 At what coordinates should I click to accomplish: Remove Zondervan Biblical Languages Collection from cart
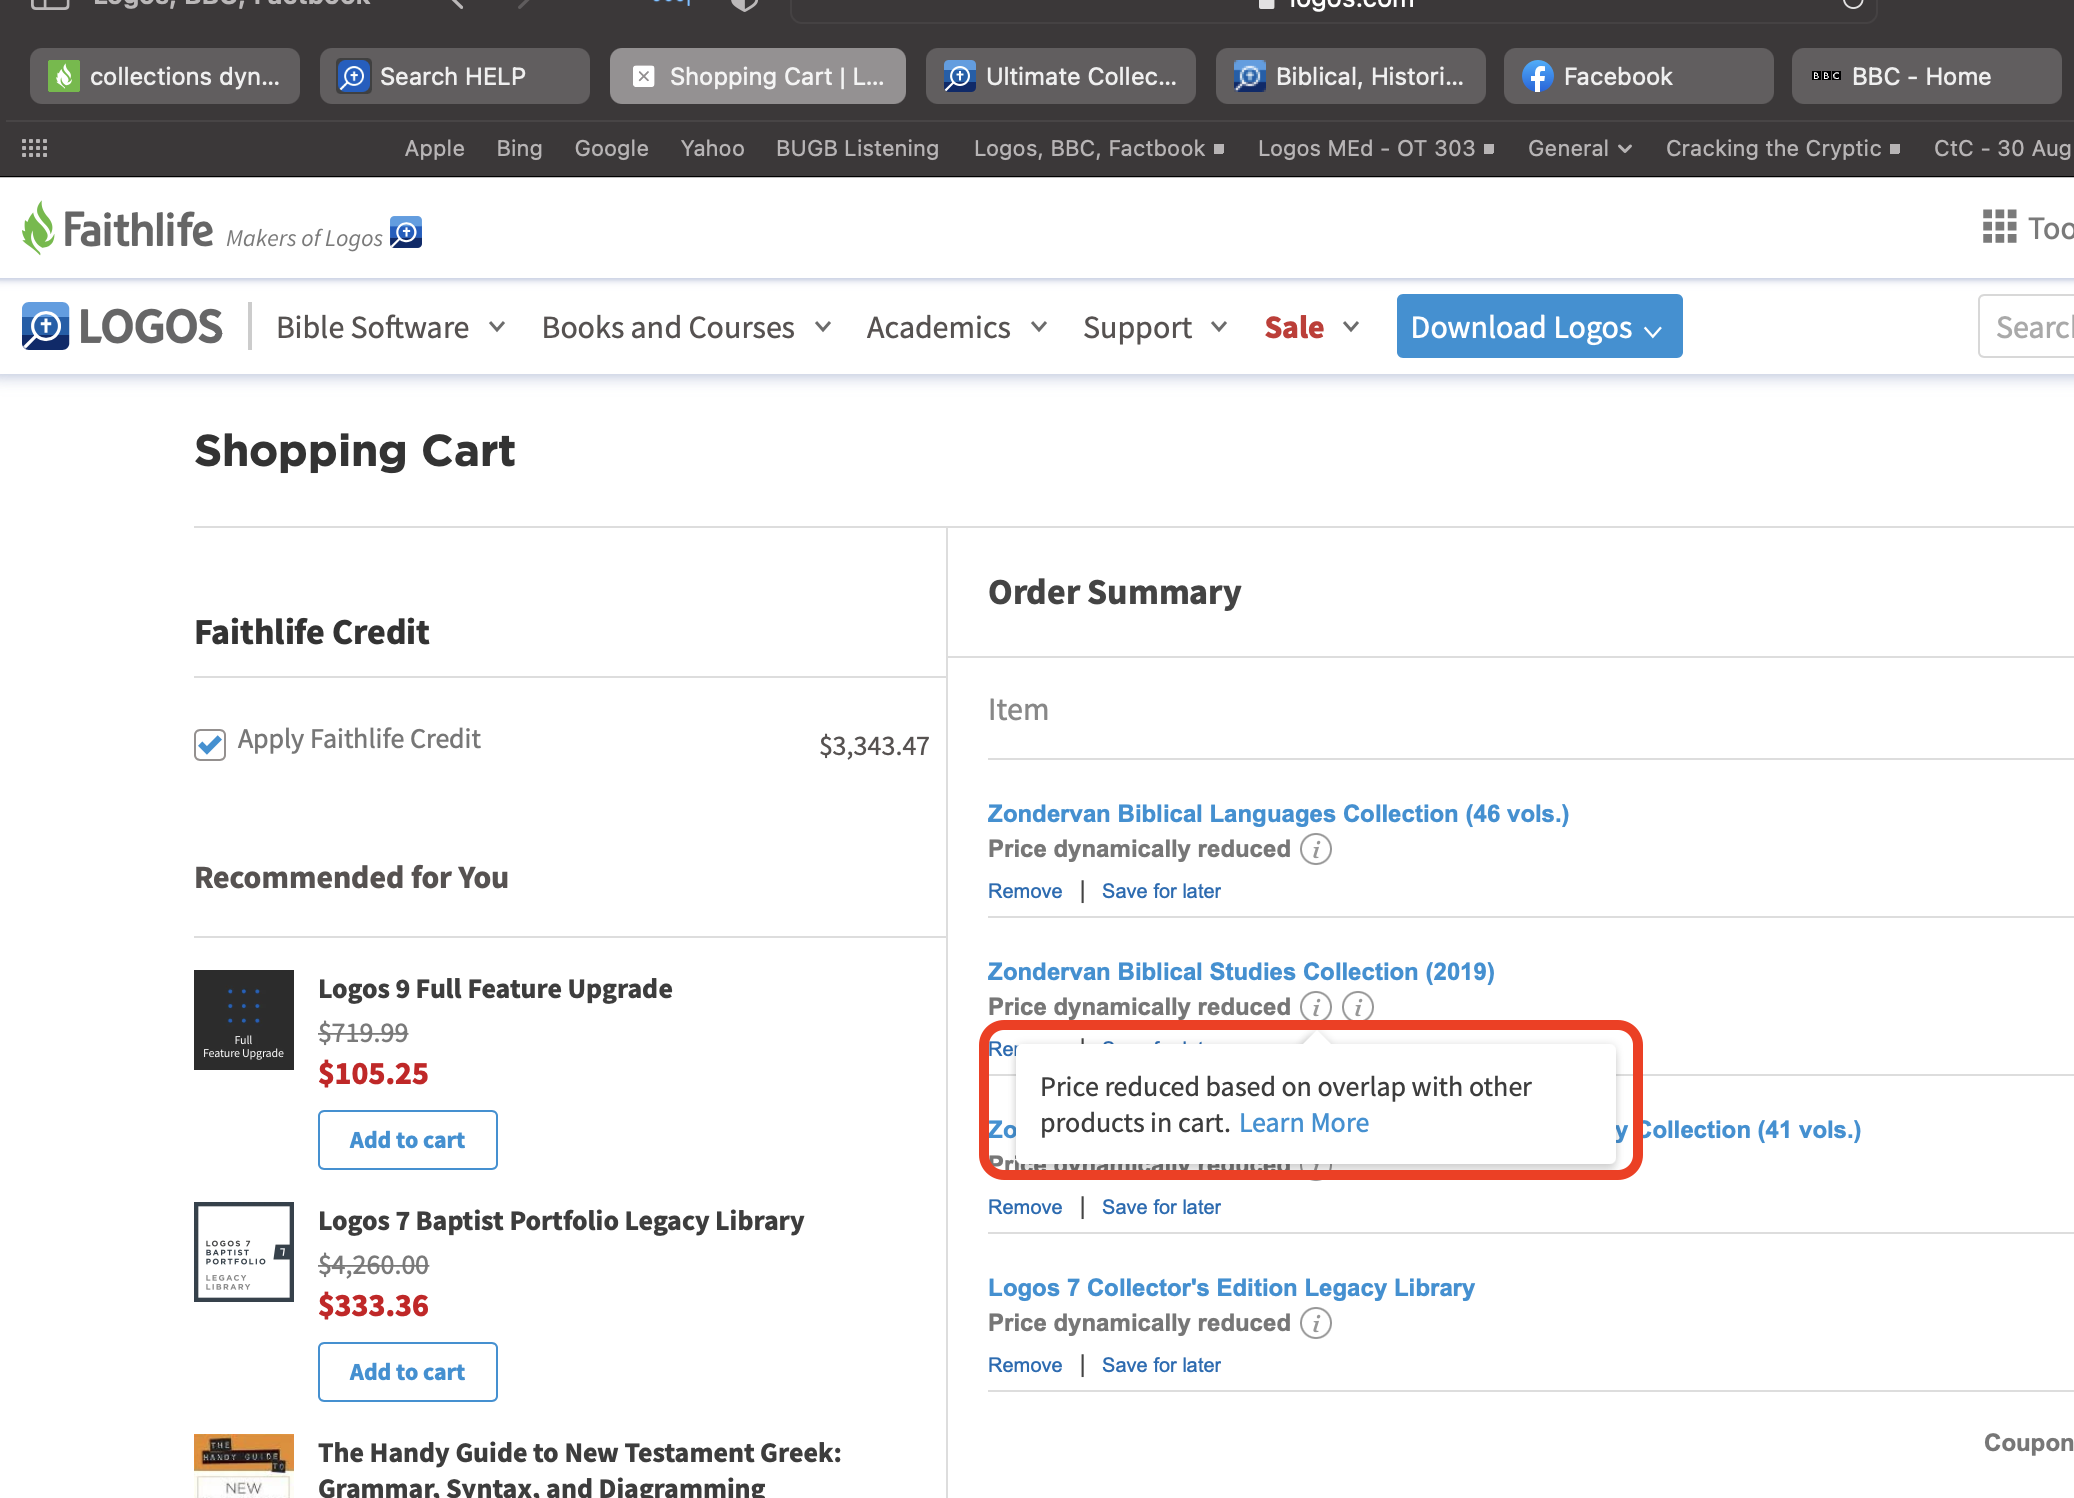pos(1025,891)
